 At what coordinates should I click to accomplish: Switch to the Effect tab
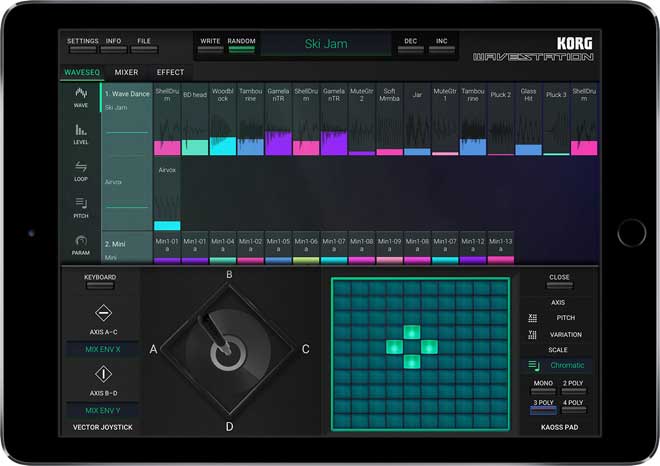pos(170,73)
